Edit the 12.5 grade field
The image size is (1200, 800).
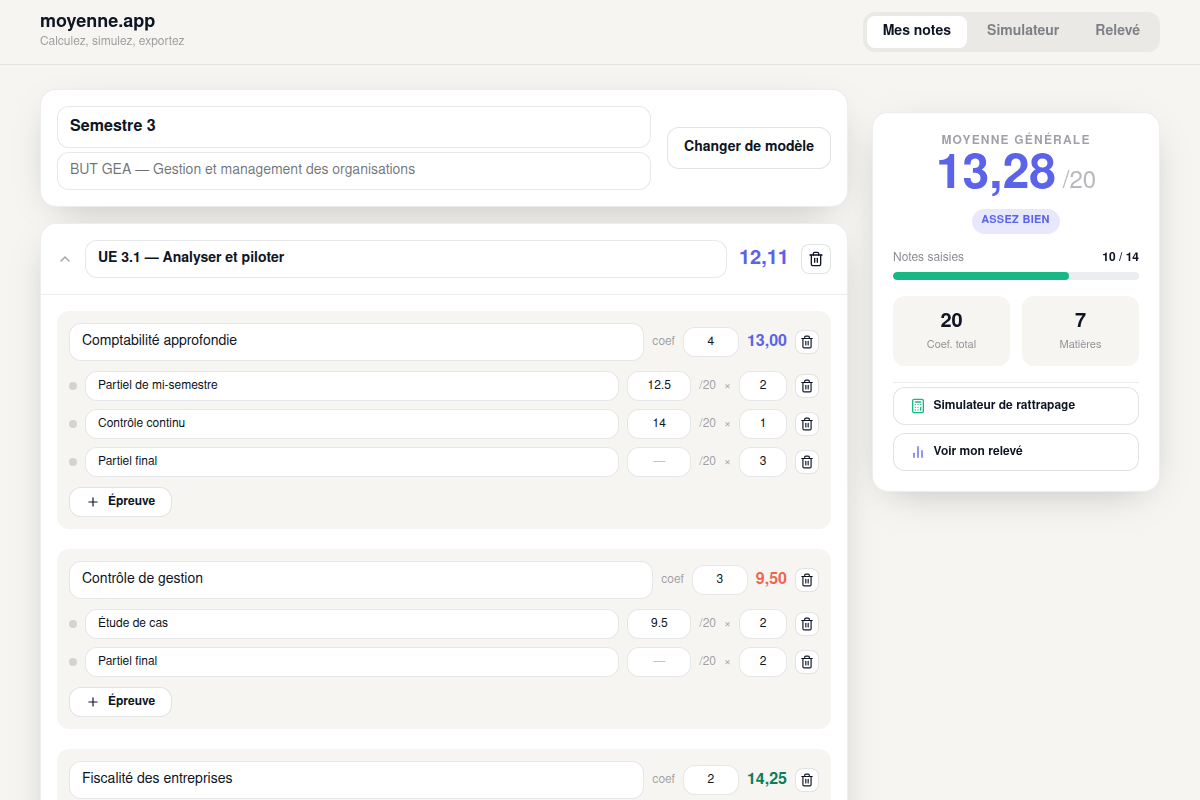coord(659,386)
